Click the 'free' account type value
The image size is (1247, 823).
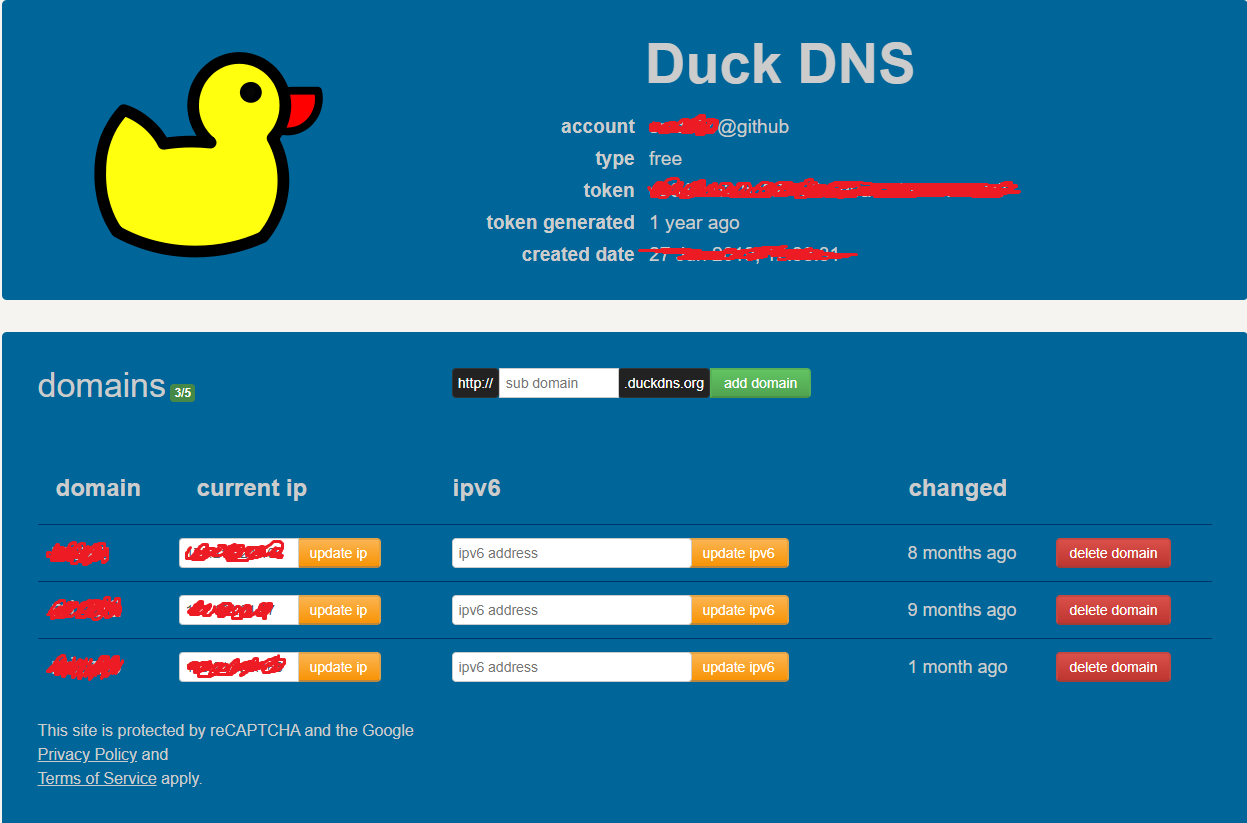tap(666, 159)
